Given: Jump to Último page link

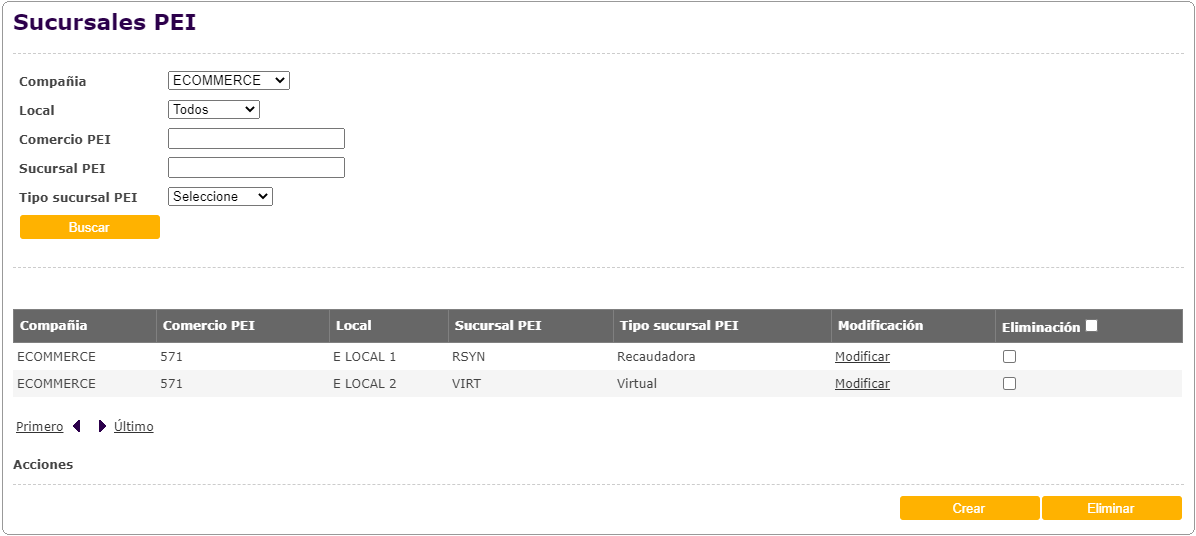Looking at the screenshot, I should tap(134, 427).
